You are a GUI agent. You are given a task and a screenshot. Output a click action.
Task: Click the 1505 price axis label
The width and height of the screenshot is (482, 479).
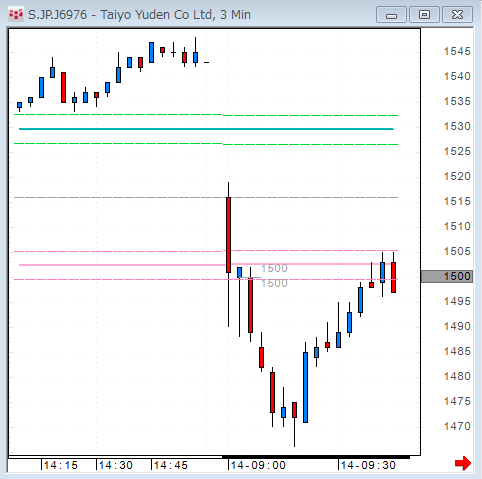pyautogui.click(x=457, y=251)
